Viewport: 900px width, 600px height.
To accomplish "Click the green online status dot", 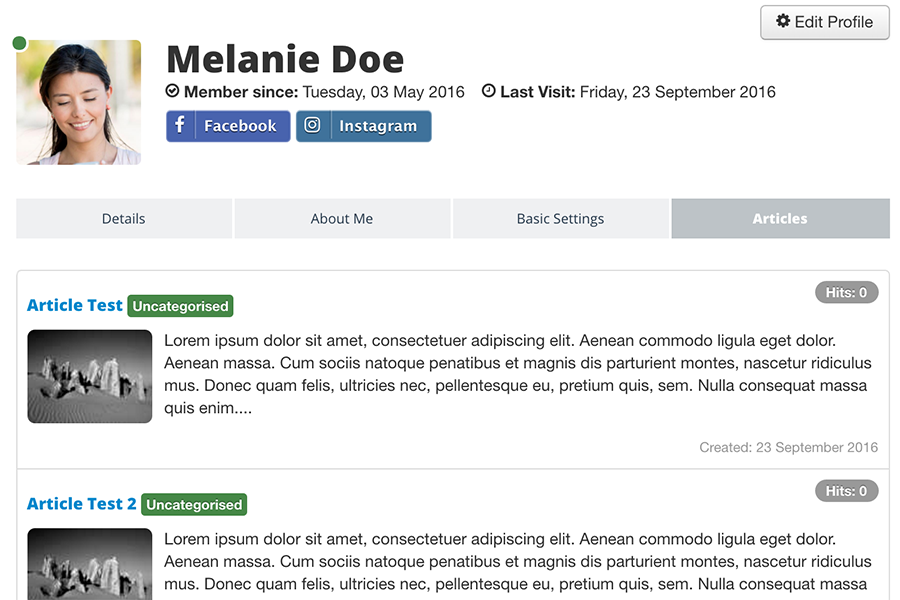I will point(19,43).
